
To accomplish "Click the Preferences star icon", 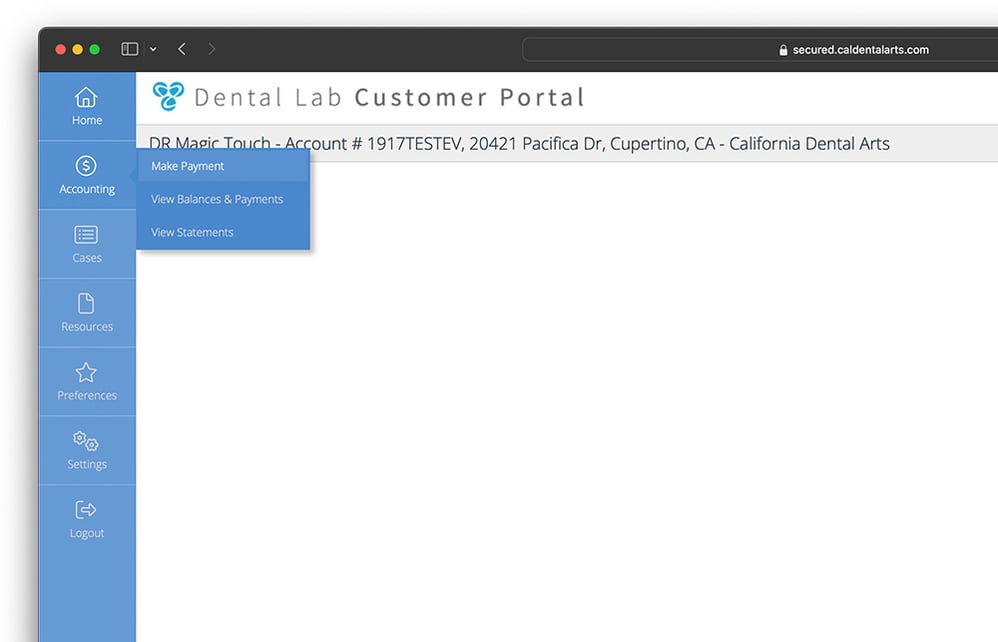I will [86, 373].
